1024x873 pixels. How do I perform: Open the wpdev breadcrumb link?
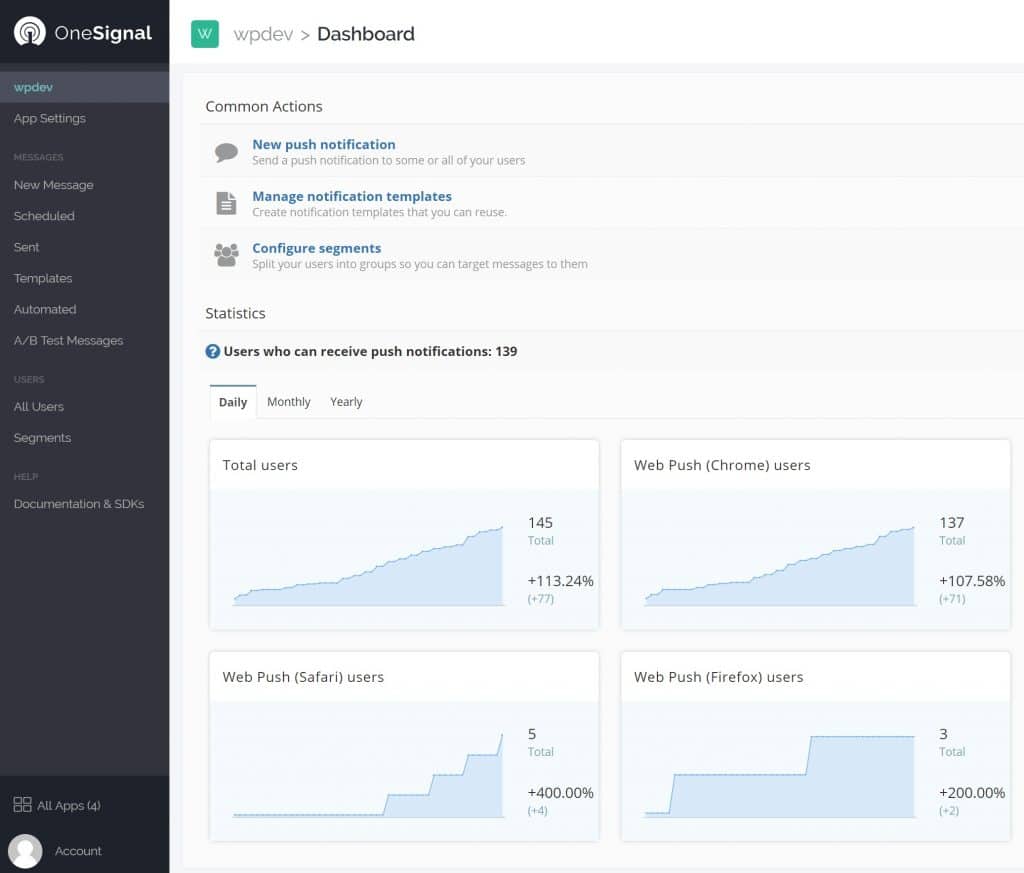[x=262, y=33]
